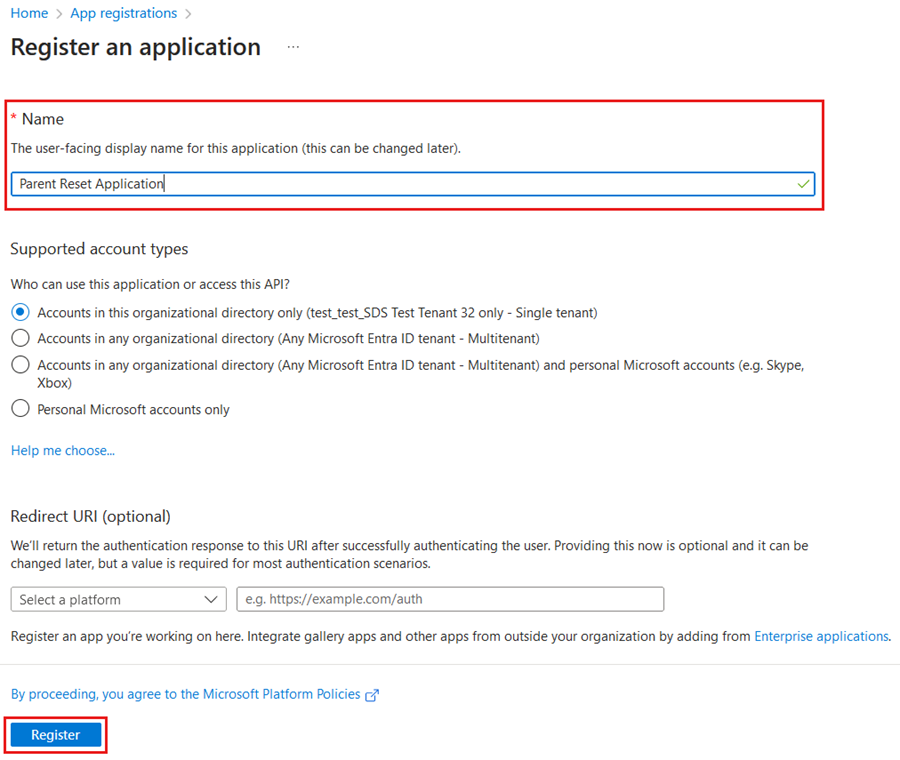This screenshot has width=900, height=760.
Task: Open the ellipsis more options menu
Action: click(293, 47)
